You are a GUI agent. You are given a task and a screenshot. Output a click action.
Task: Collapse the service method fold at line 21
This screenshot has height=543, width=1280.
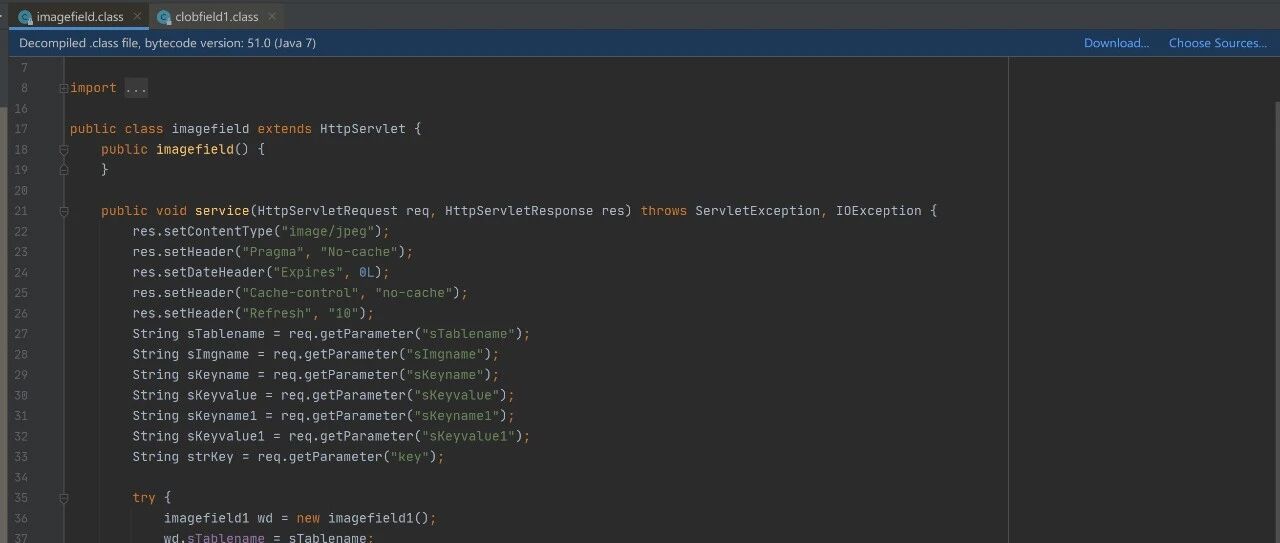(x=63, y=211)
